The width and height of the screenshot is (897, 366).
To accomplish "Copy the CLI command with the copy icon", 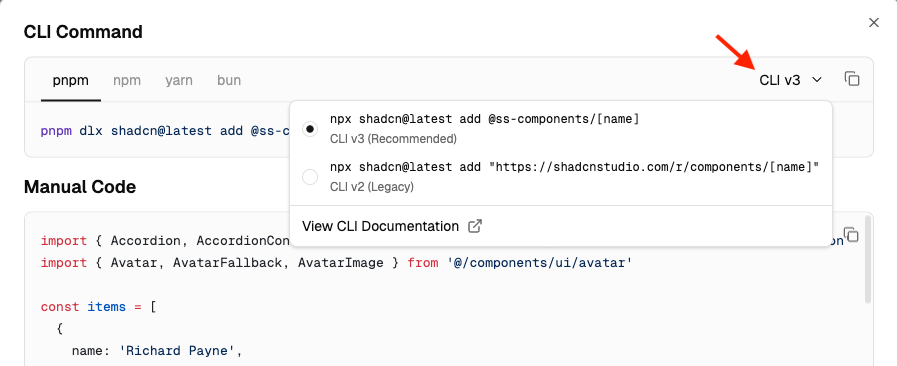I will [x=852, y=79].
